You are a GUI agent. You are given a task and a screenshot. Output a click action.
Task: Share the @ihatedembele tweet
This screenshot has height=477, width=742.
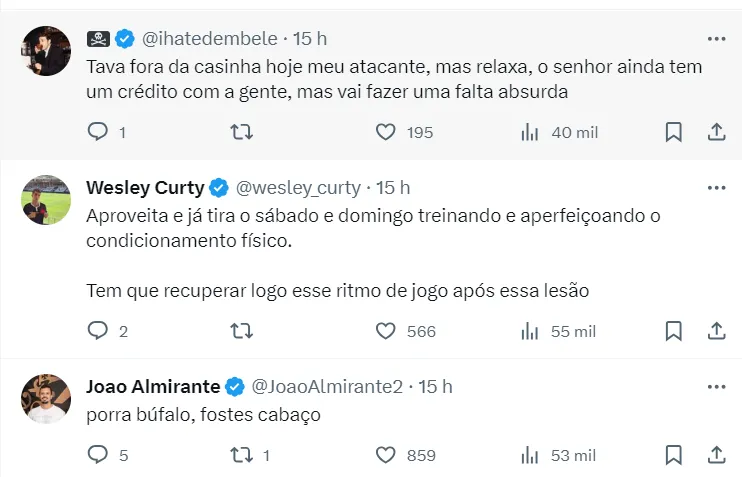(716, 132)
